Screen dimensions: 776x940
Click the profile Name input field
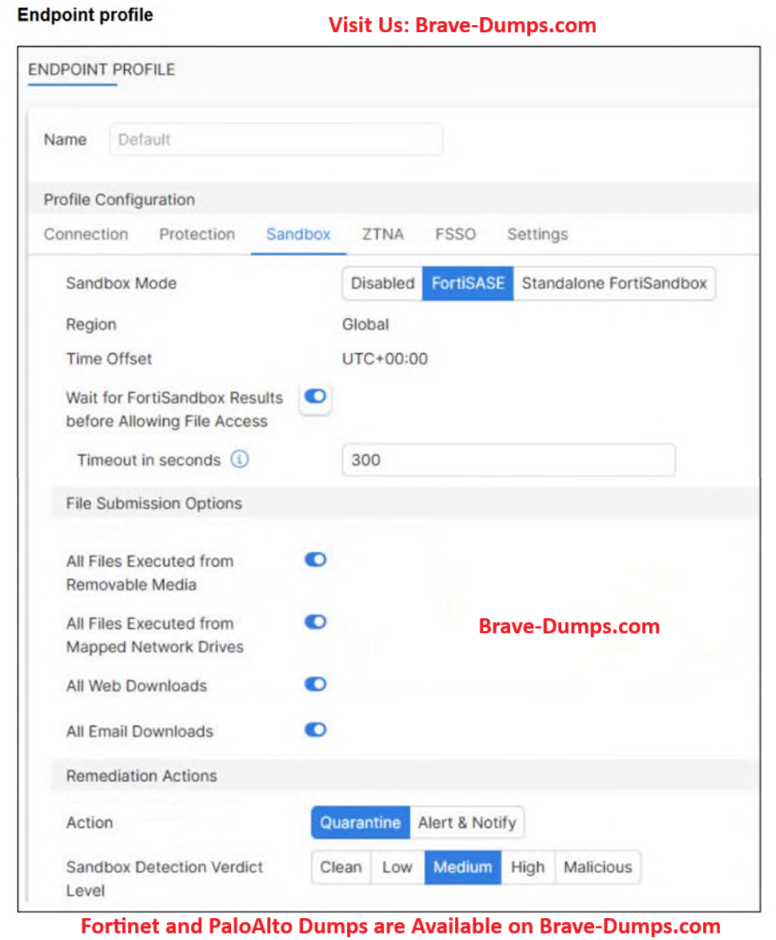[275, 140]
